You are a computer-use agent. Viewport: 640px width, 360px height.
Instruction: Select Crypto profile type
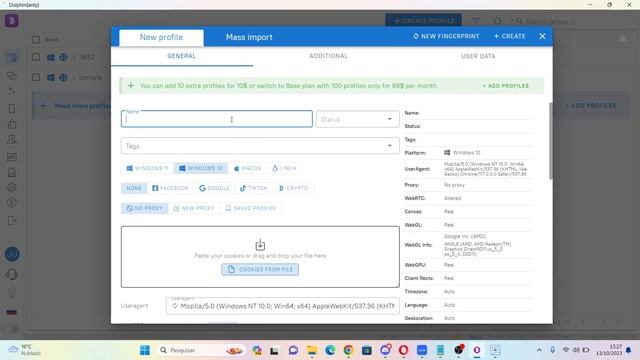(x=293, y=188)
